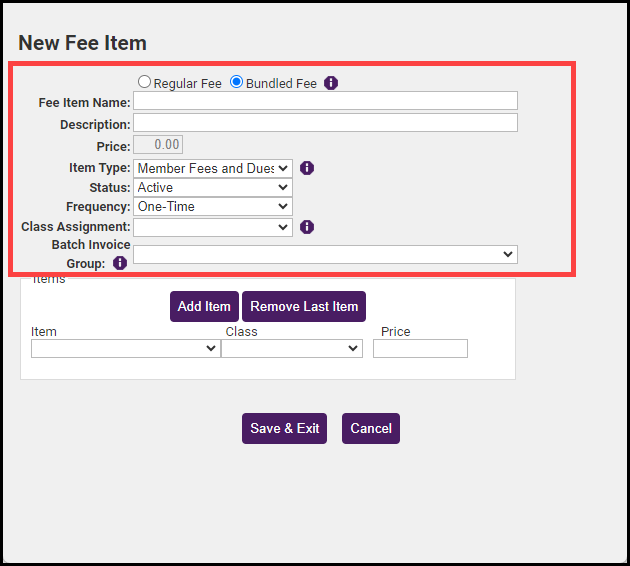Expand the bundled item Class dropdown
Screen dimensions: 630x566
[x=291, y=348]
